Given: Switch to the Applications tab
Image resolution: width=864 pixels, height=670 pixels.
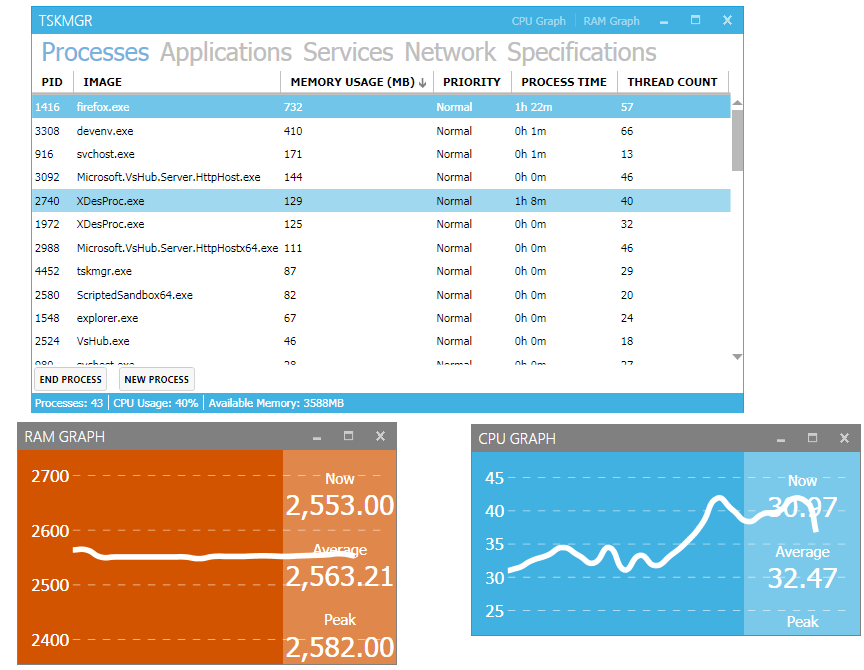Looking at the screenshot, I should click(226, 52).
